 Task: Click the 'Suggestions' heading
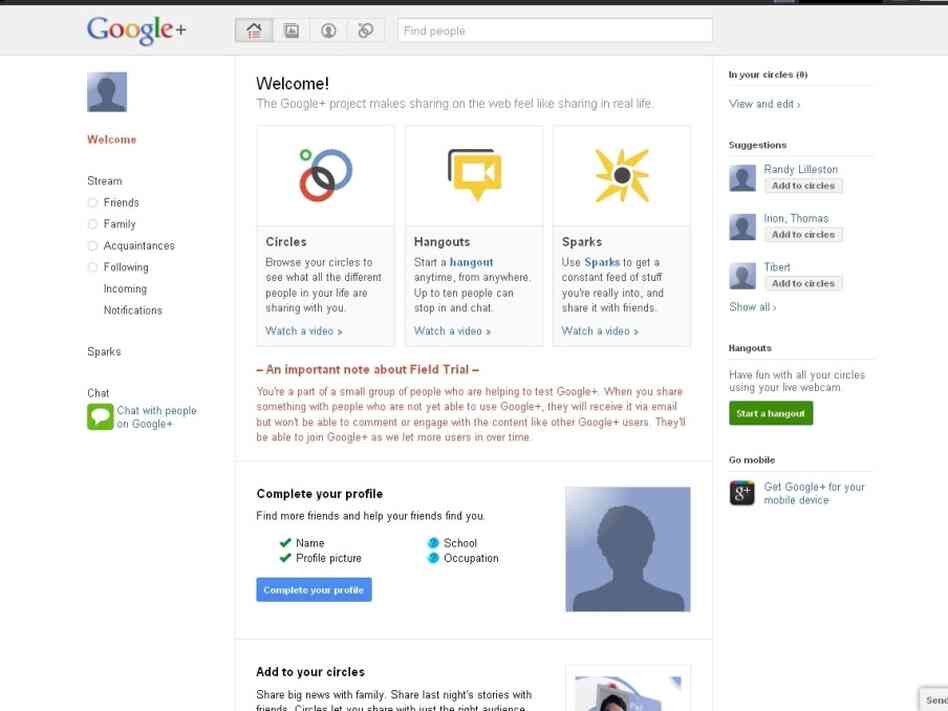pos(758,145)
